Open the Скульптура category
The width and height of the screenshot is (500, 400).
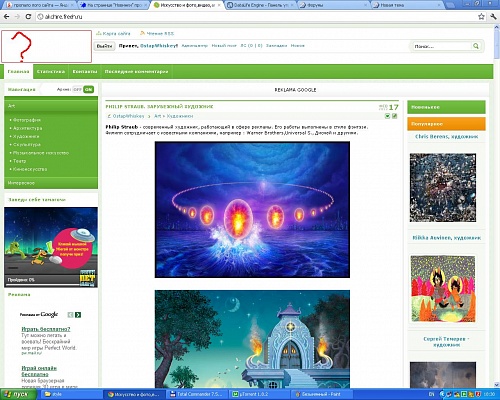[27, 145]
